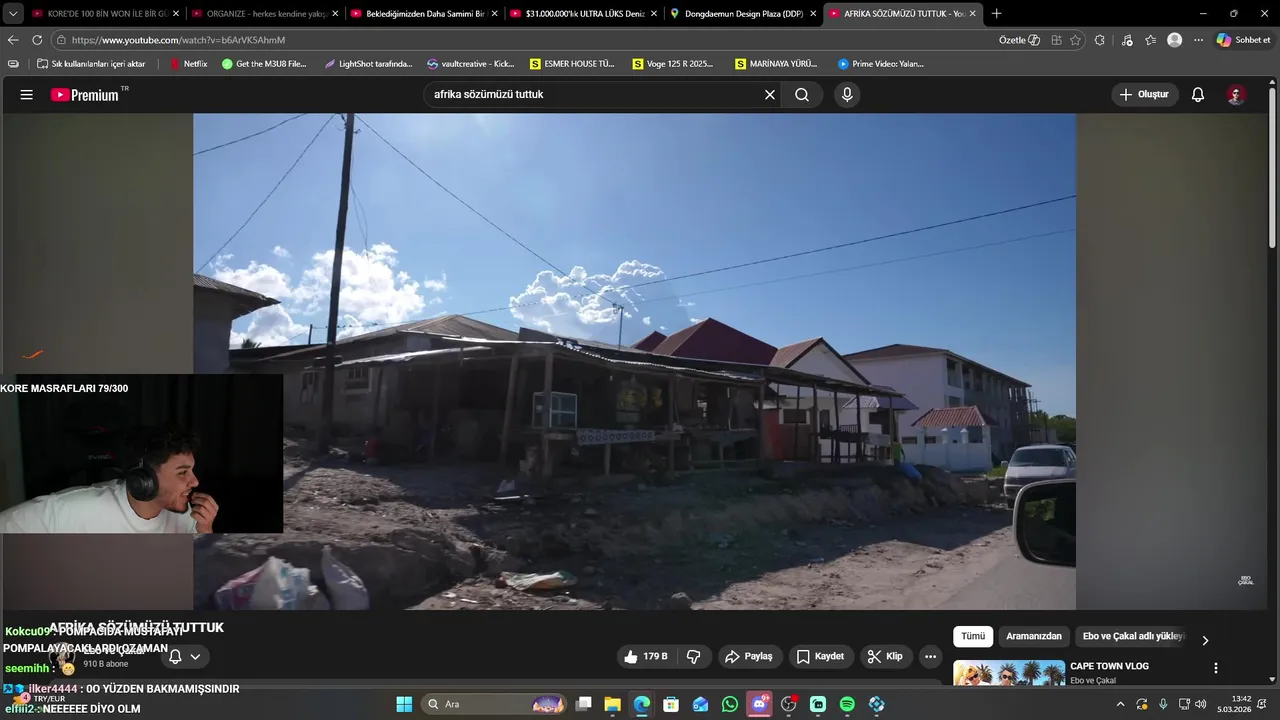Switch to the $31.000.000'lık ULTRA LÜKS tab
This screenshot has width=1280, height=720.
(584, 14)
